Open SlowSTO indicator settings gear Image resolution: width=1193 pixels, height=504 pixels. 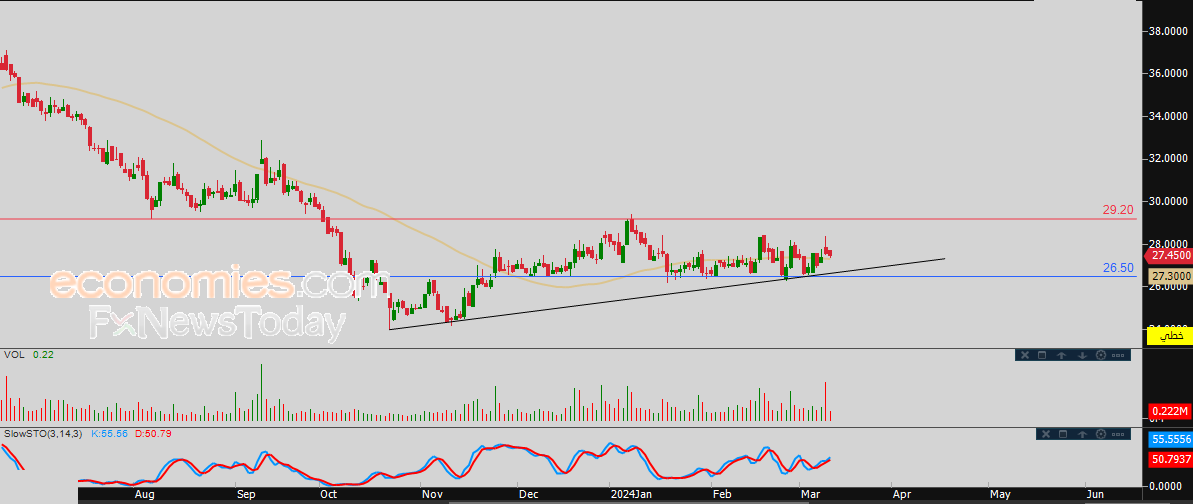pos(1101,434)
